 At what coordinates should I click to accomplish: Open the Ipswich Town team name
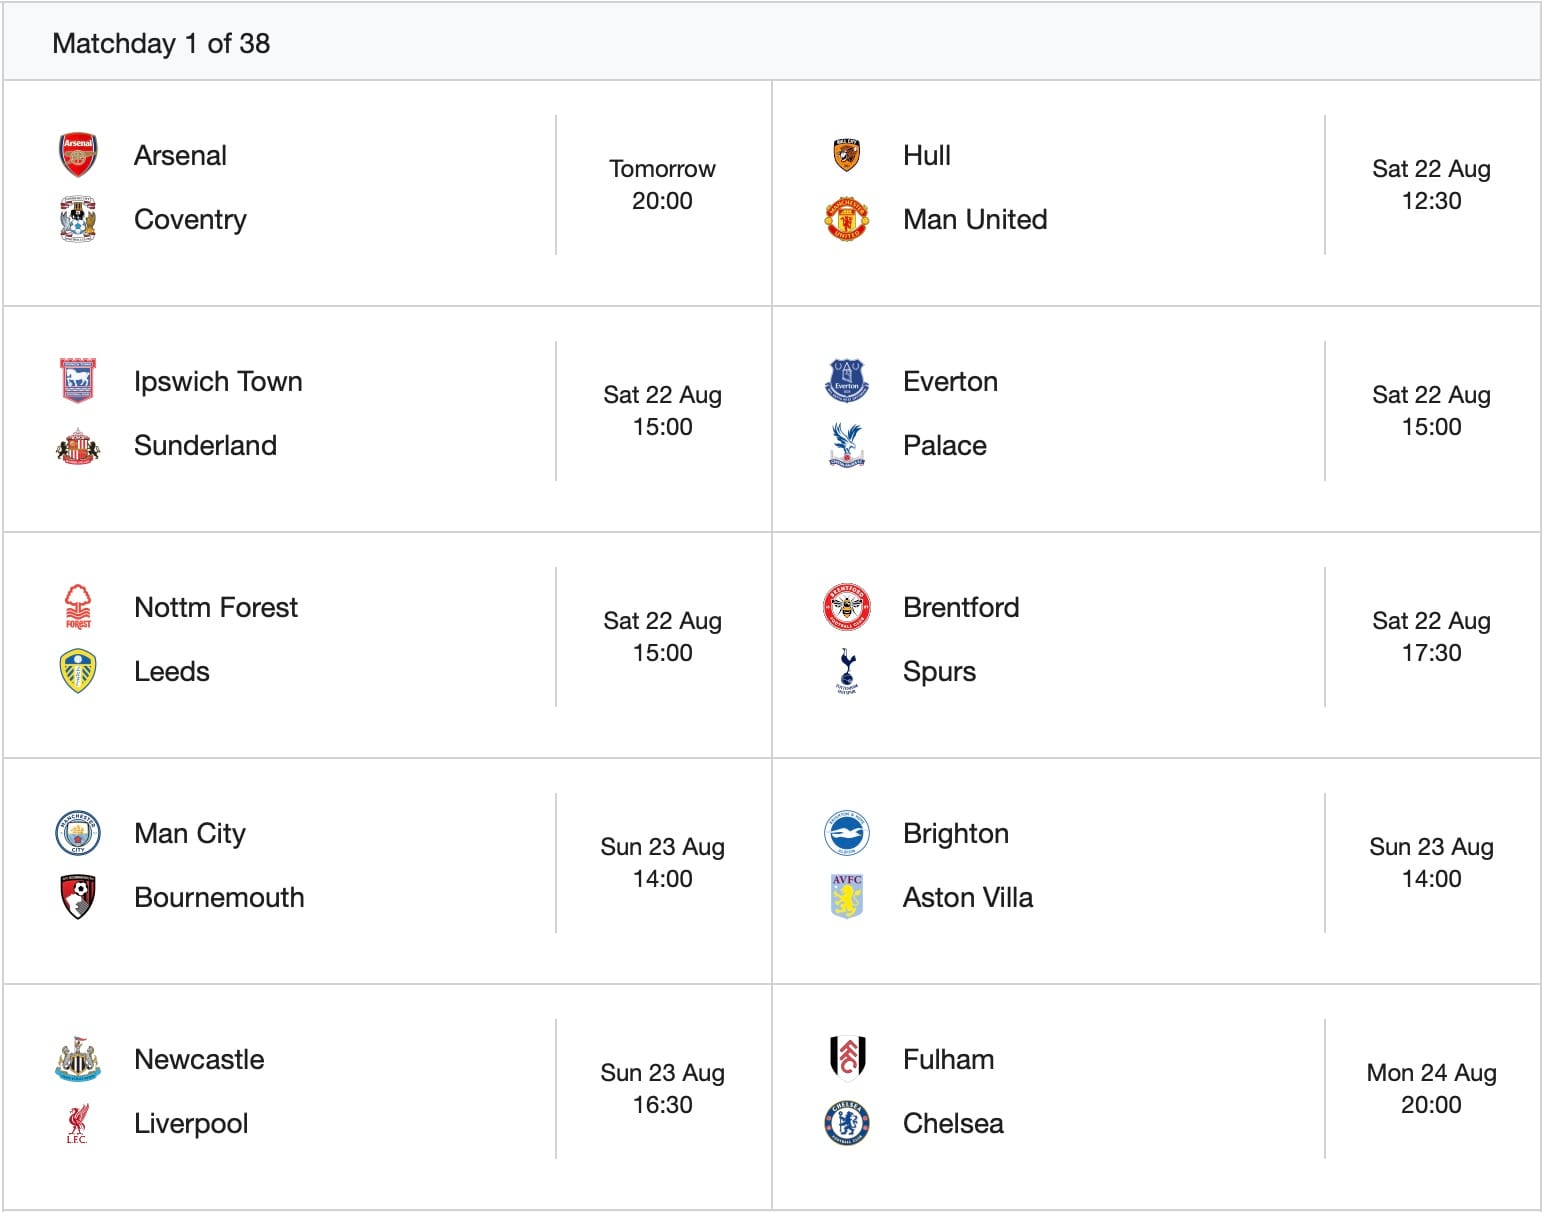click(218, 381)
